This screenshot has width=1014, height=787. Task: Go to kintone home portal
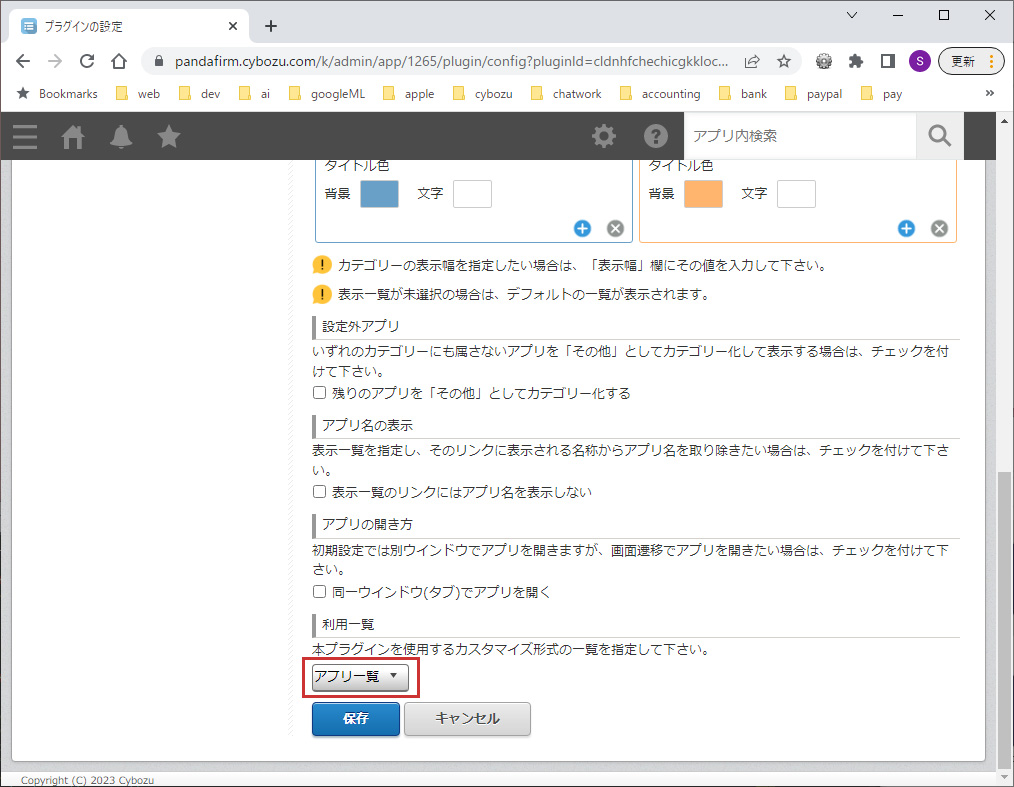(73, 137)
